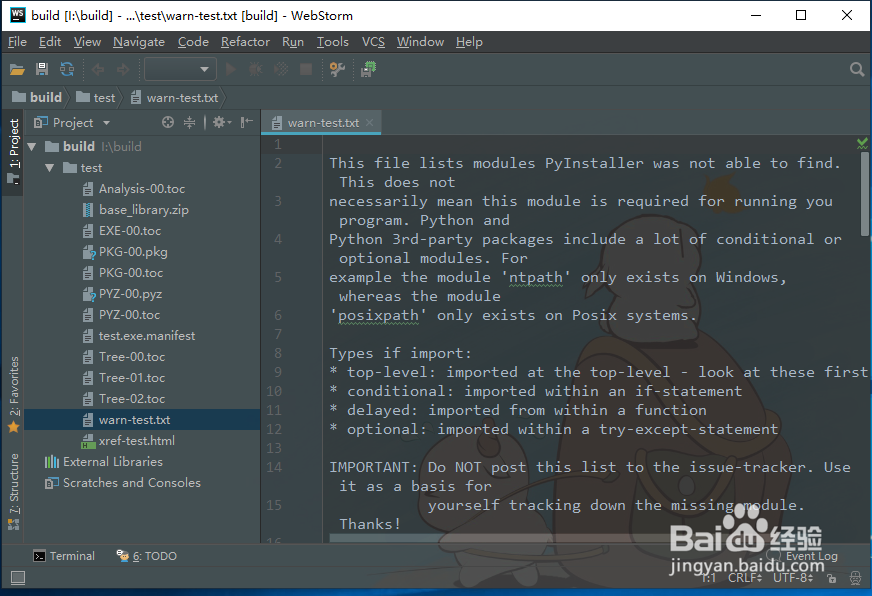
Task: Click the Open folder toolbar icon
Action: coord(17,69)
